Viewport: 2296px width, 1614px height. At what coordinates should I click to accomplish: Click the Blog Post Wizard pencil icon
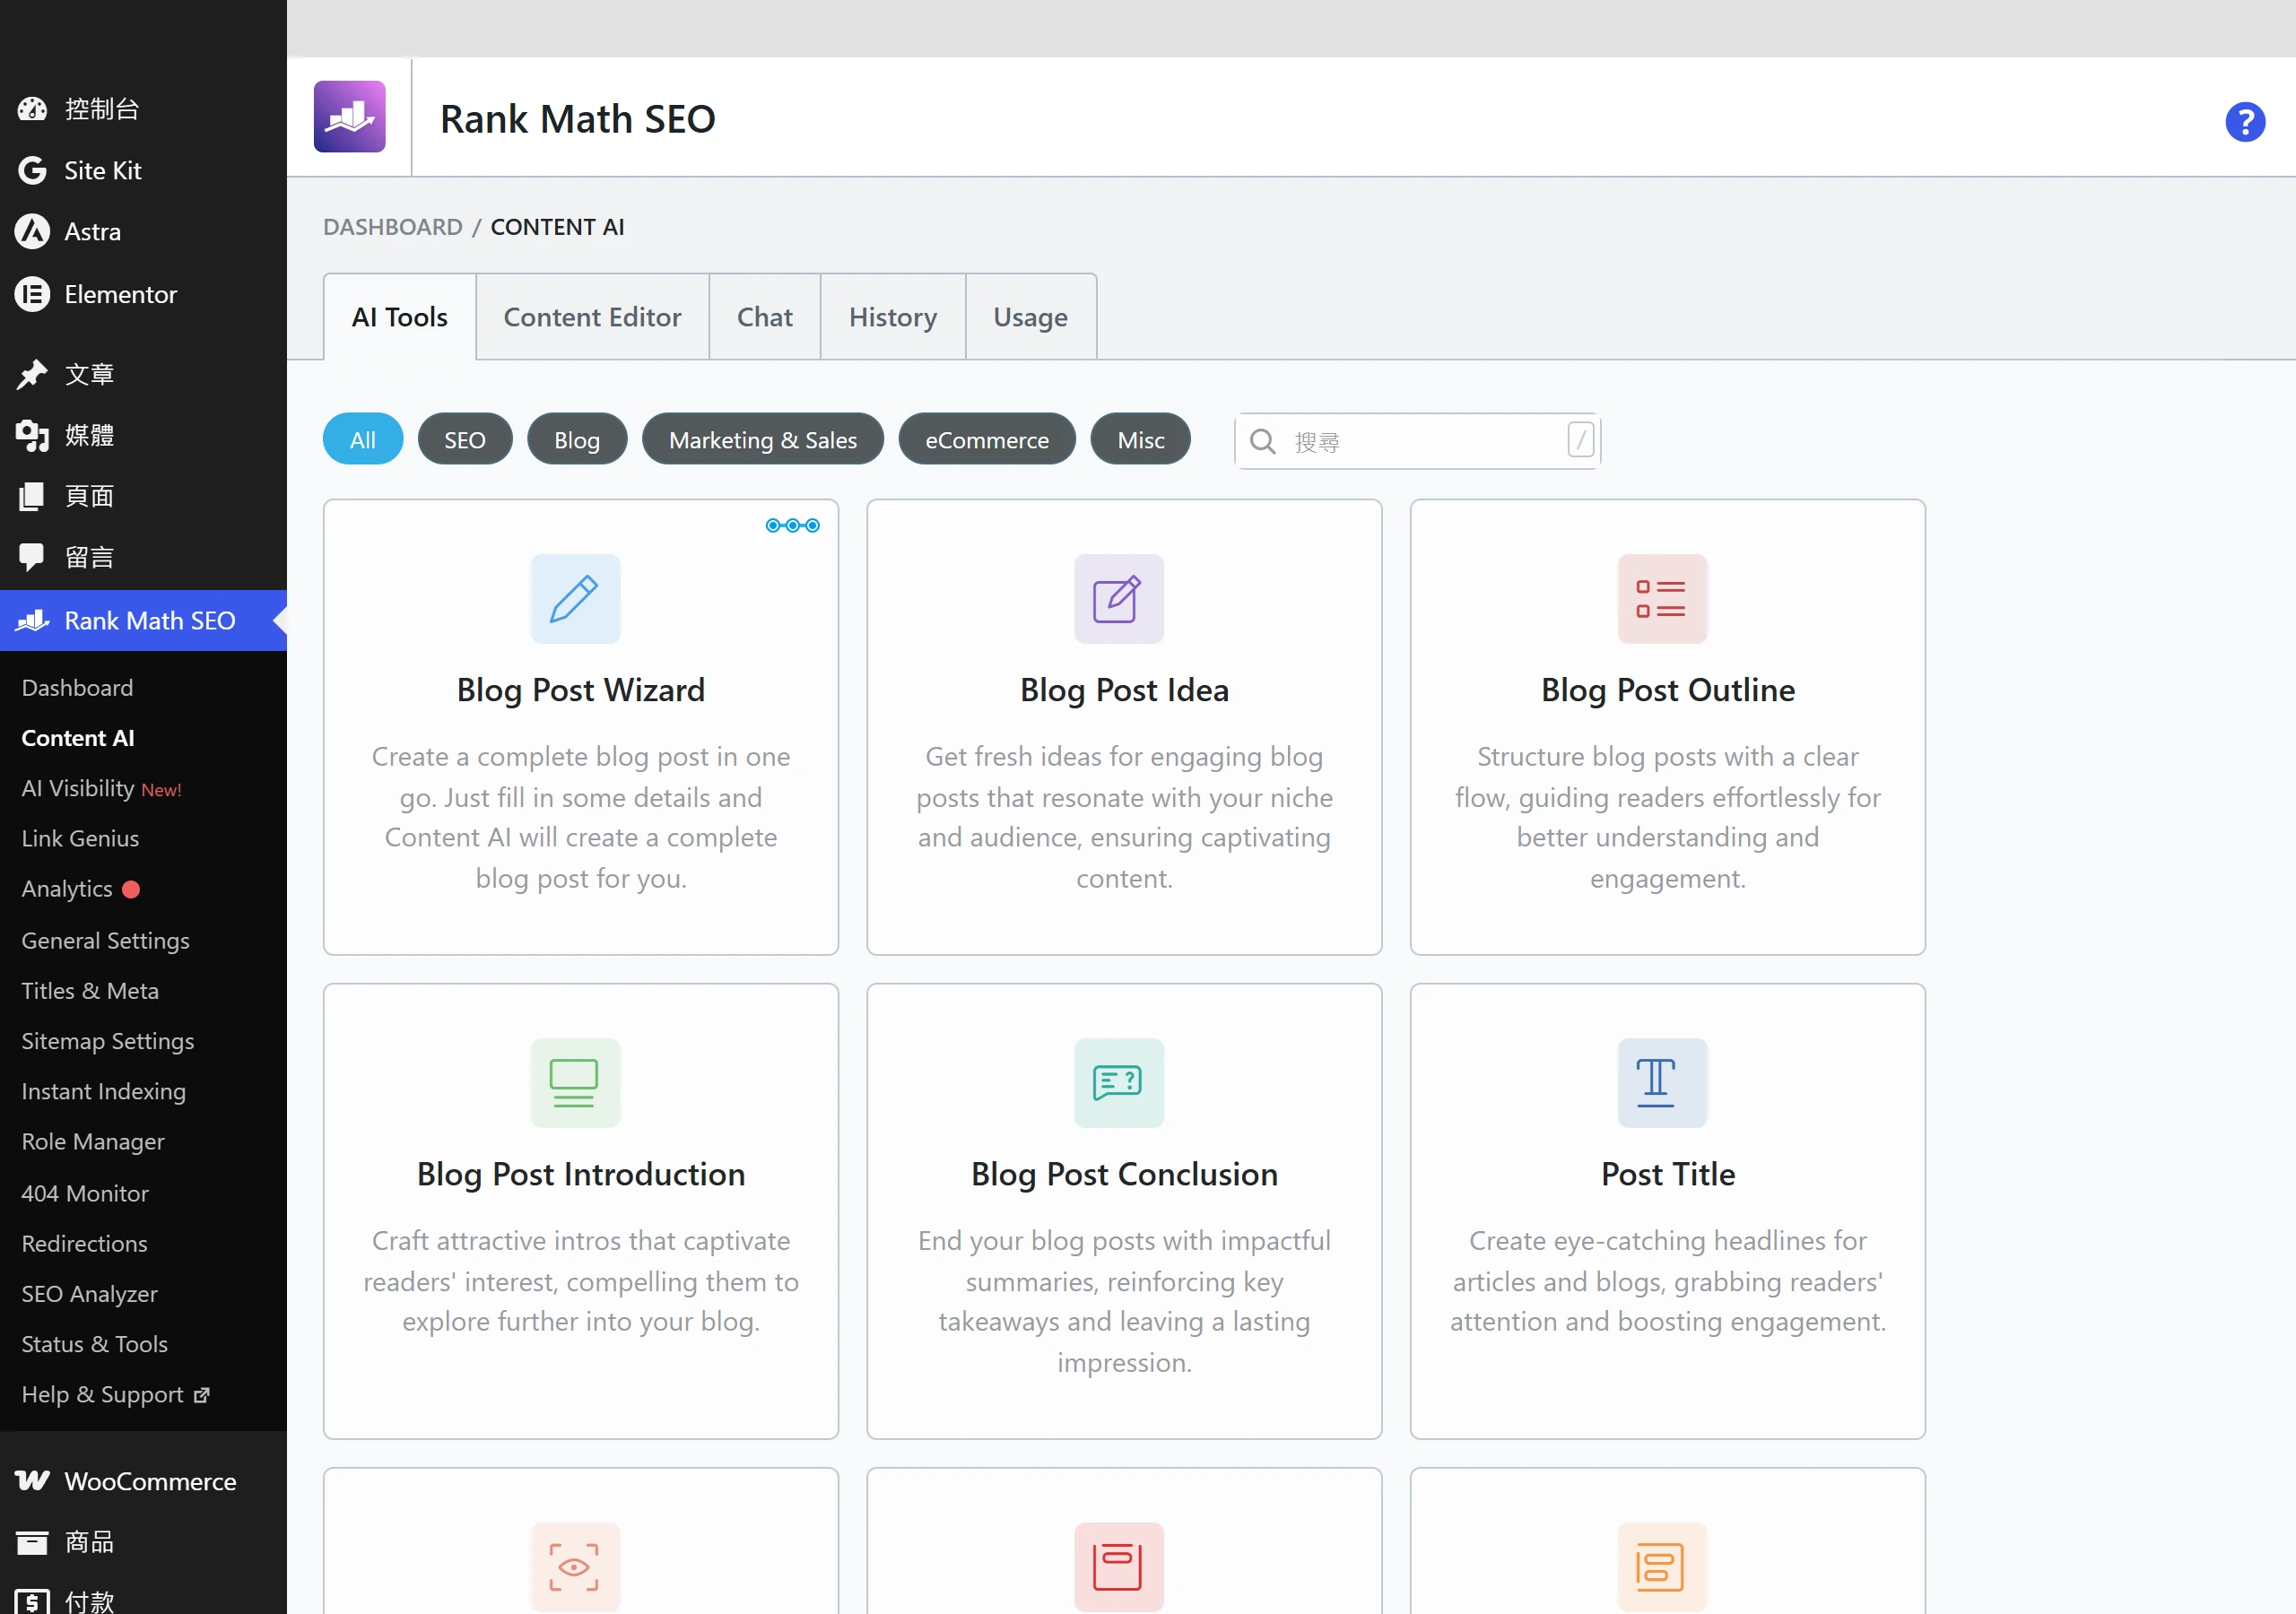[x=575, y=598]
